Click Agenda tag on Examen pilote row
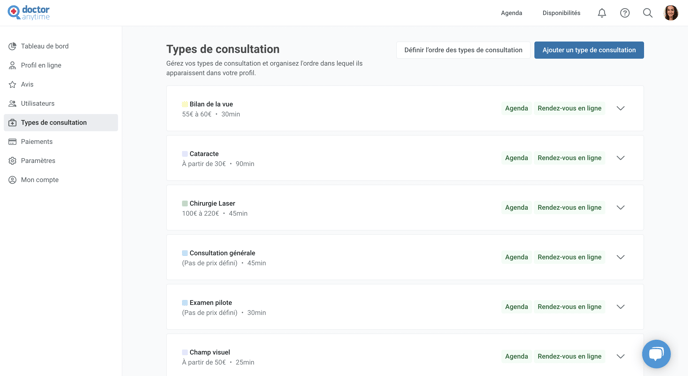Image resolution: width=688 pixels, height=376 pixels. (x=516, y=307)
